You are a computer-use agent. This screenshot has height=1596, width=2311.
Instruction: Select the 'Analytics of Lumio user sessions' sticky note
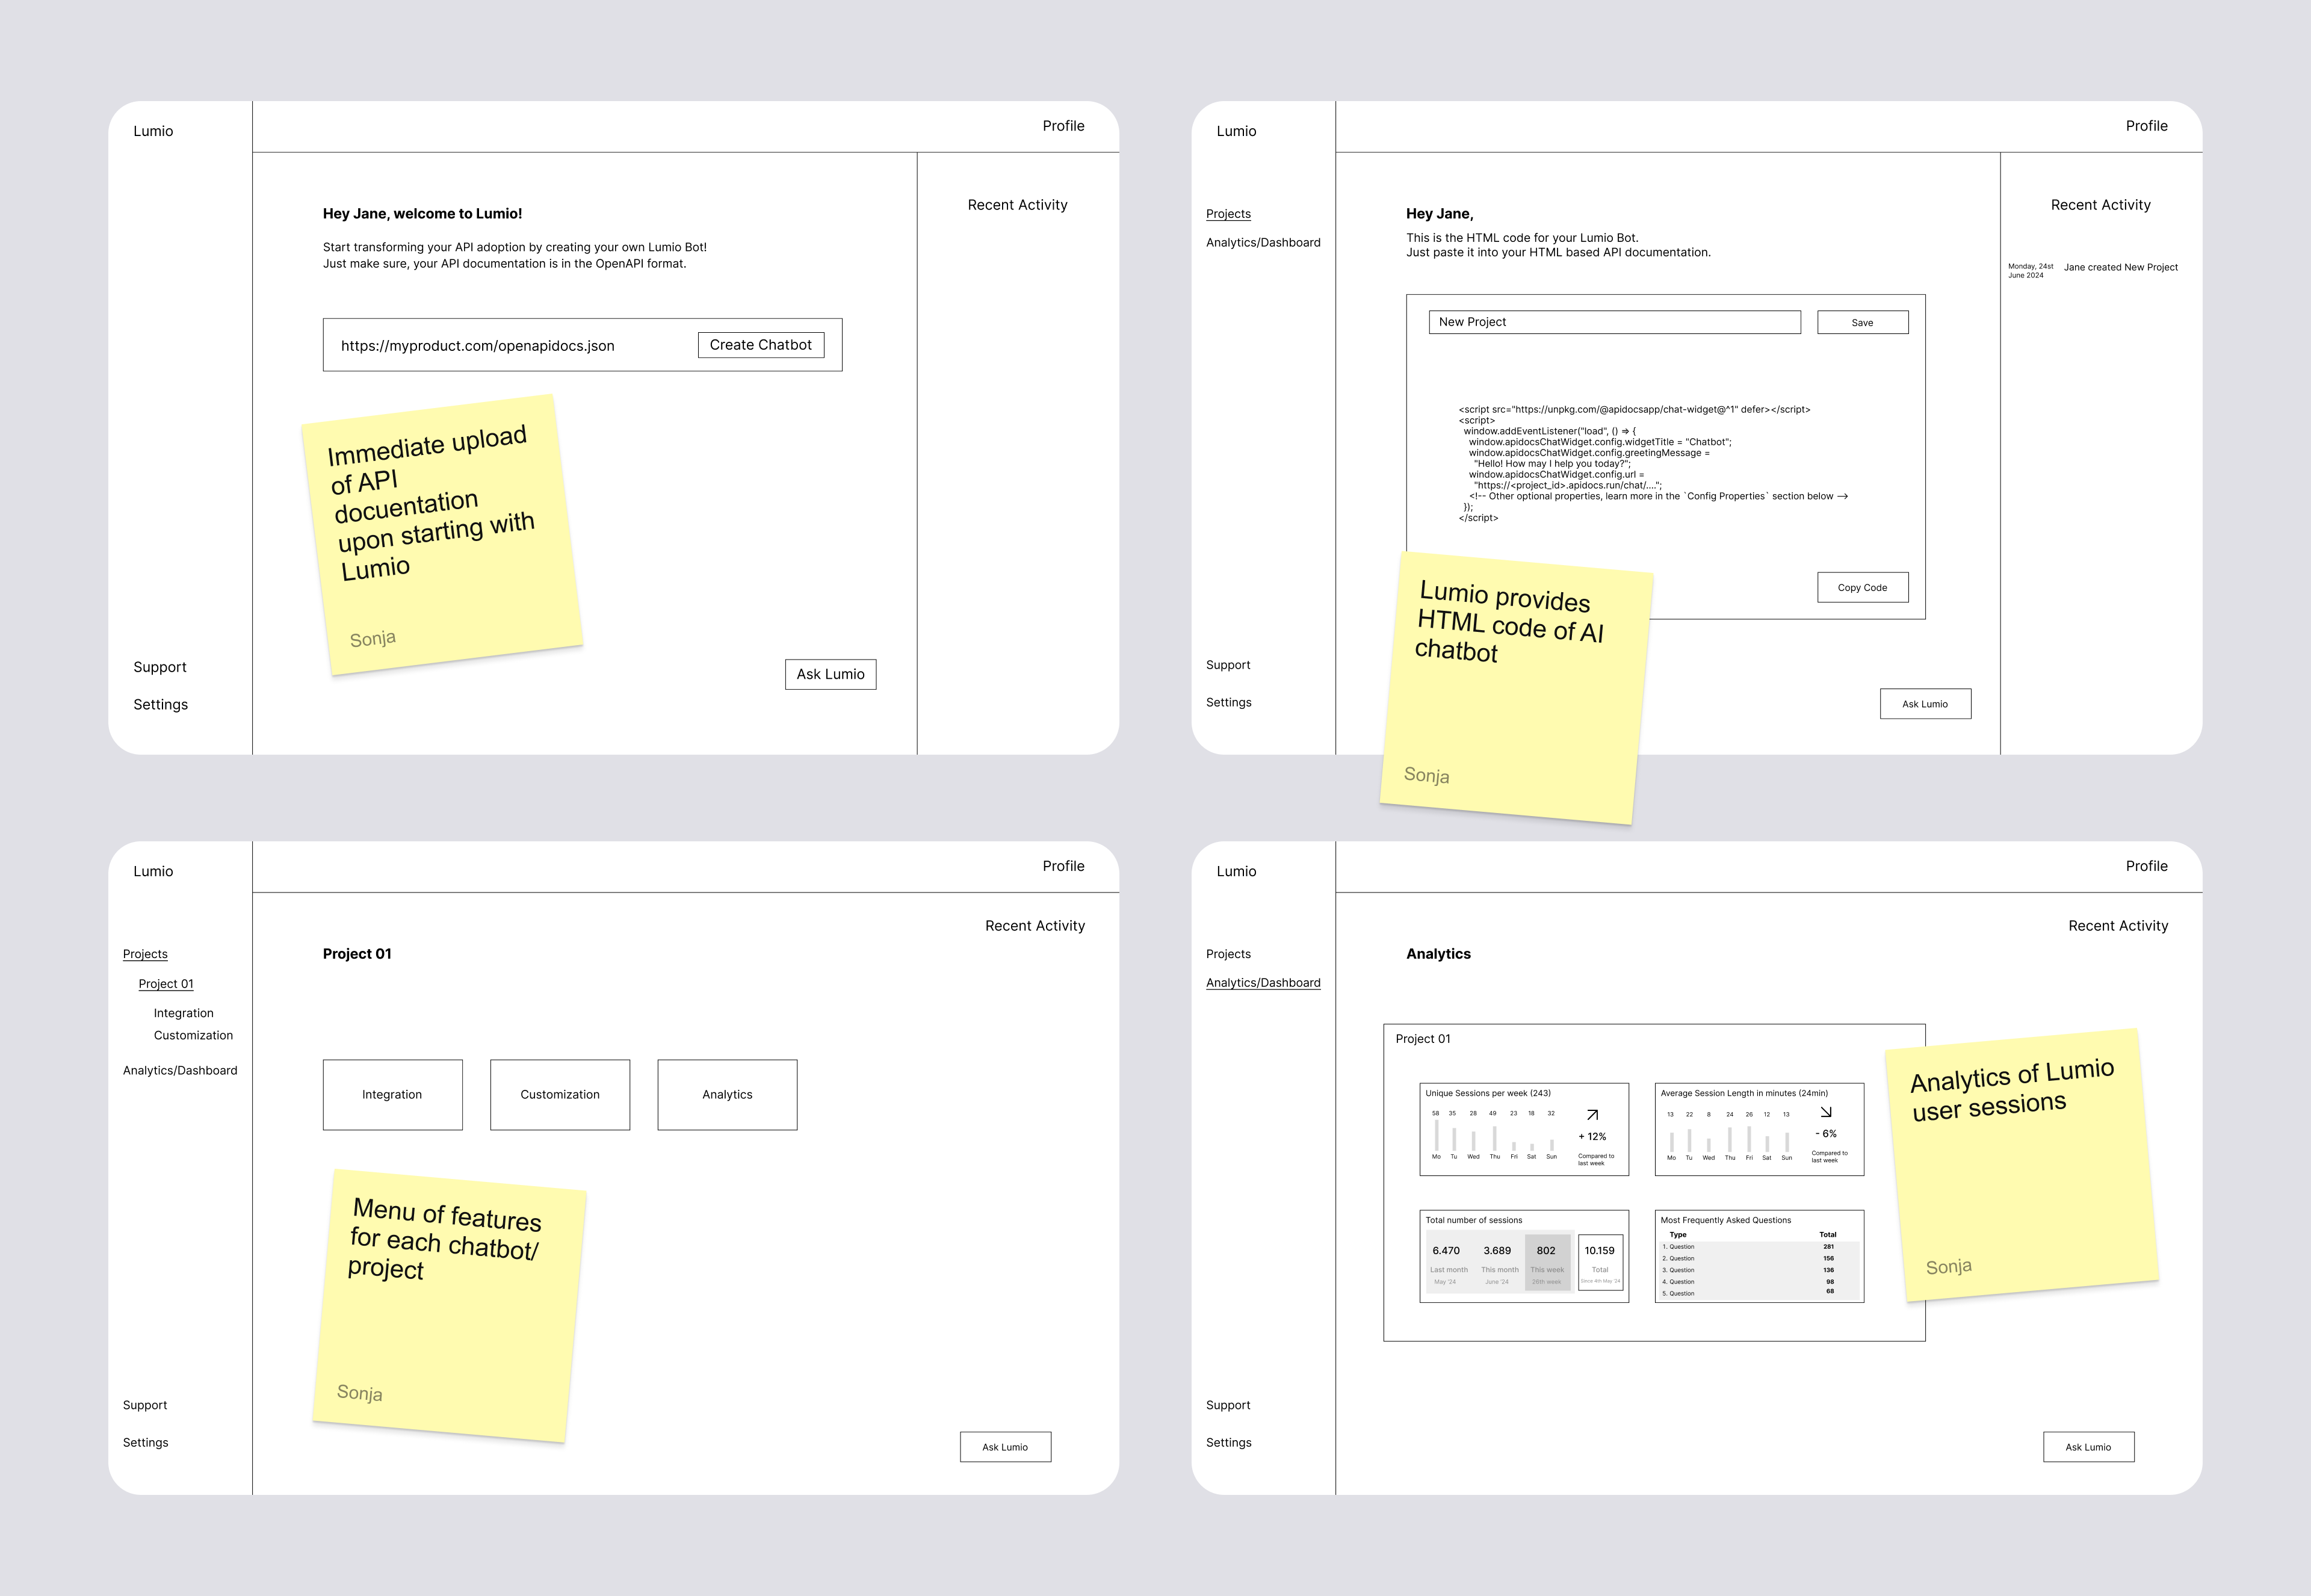tap(2022, 1165)
